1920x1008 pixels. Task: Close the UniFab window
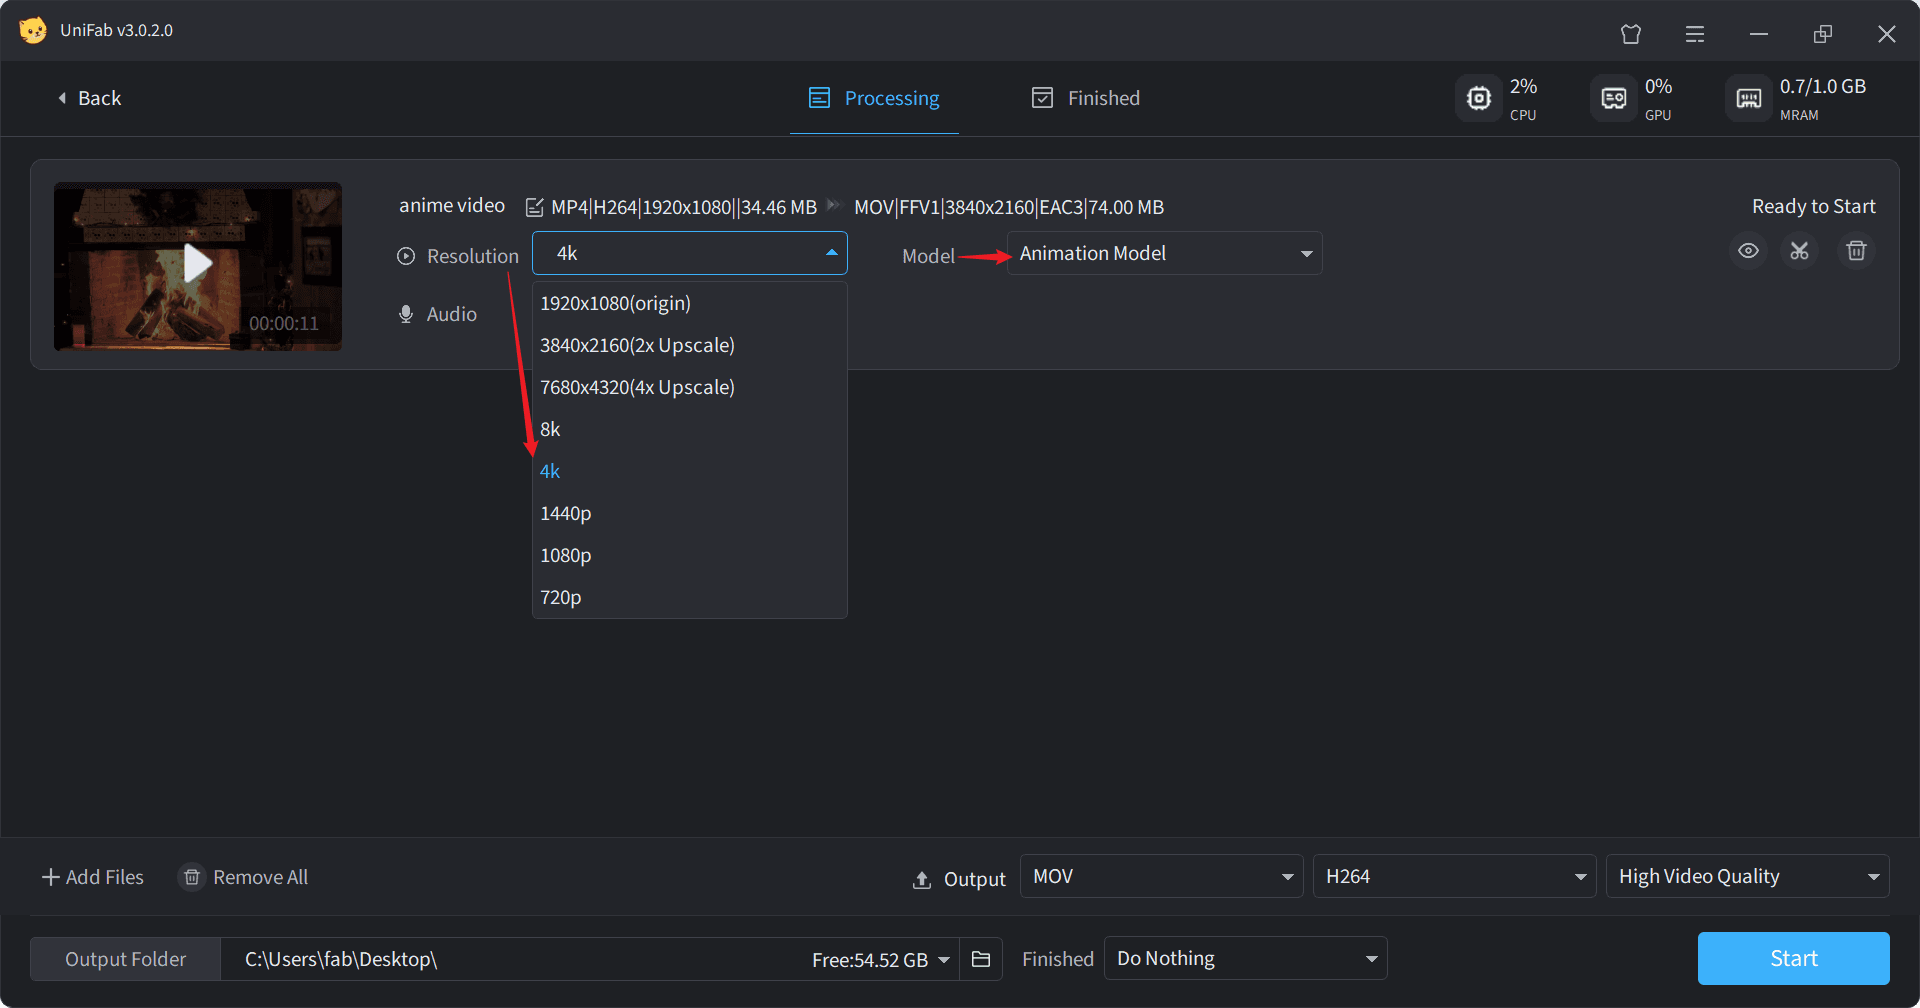point(1887,34)
